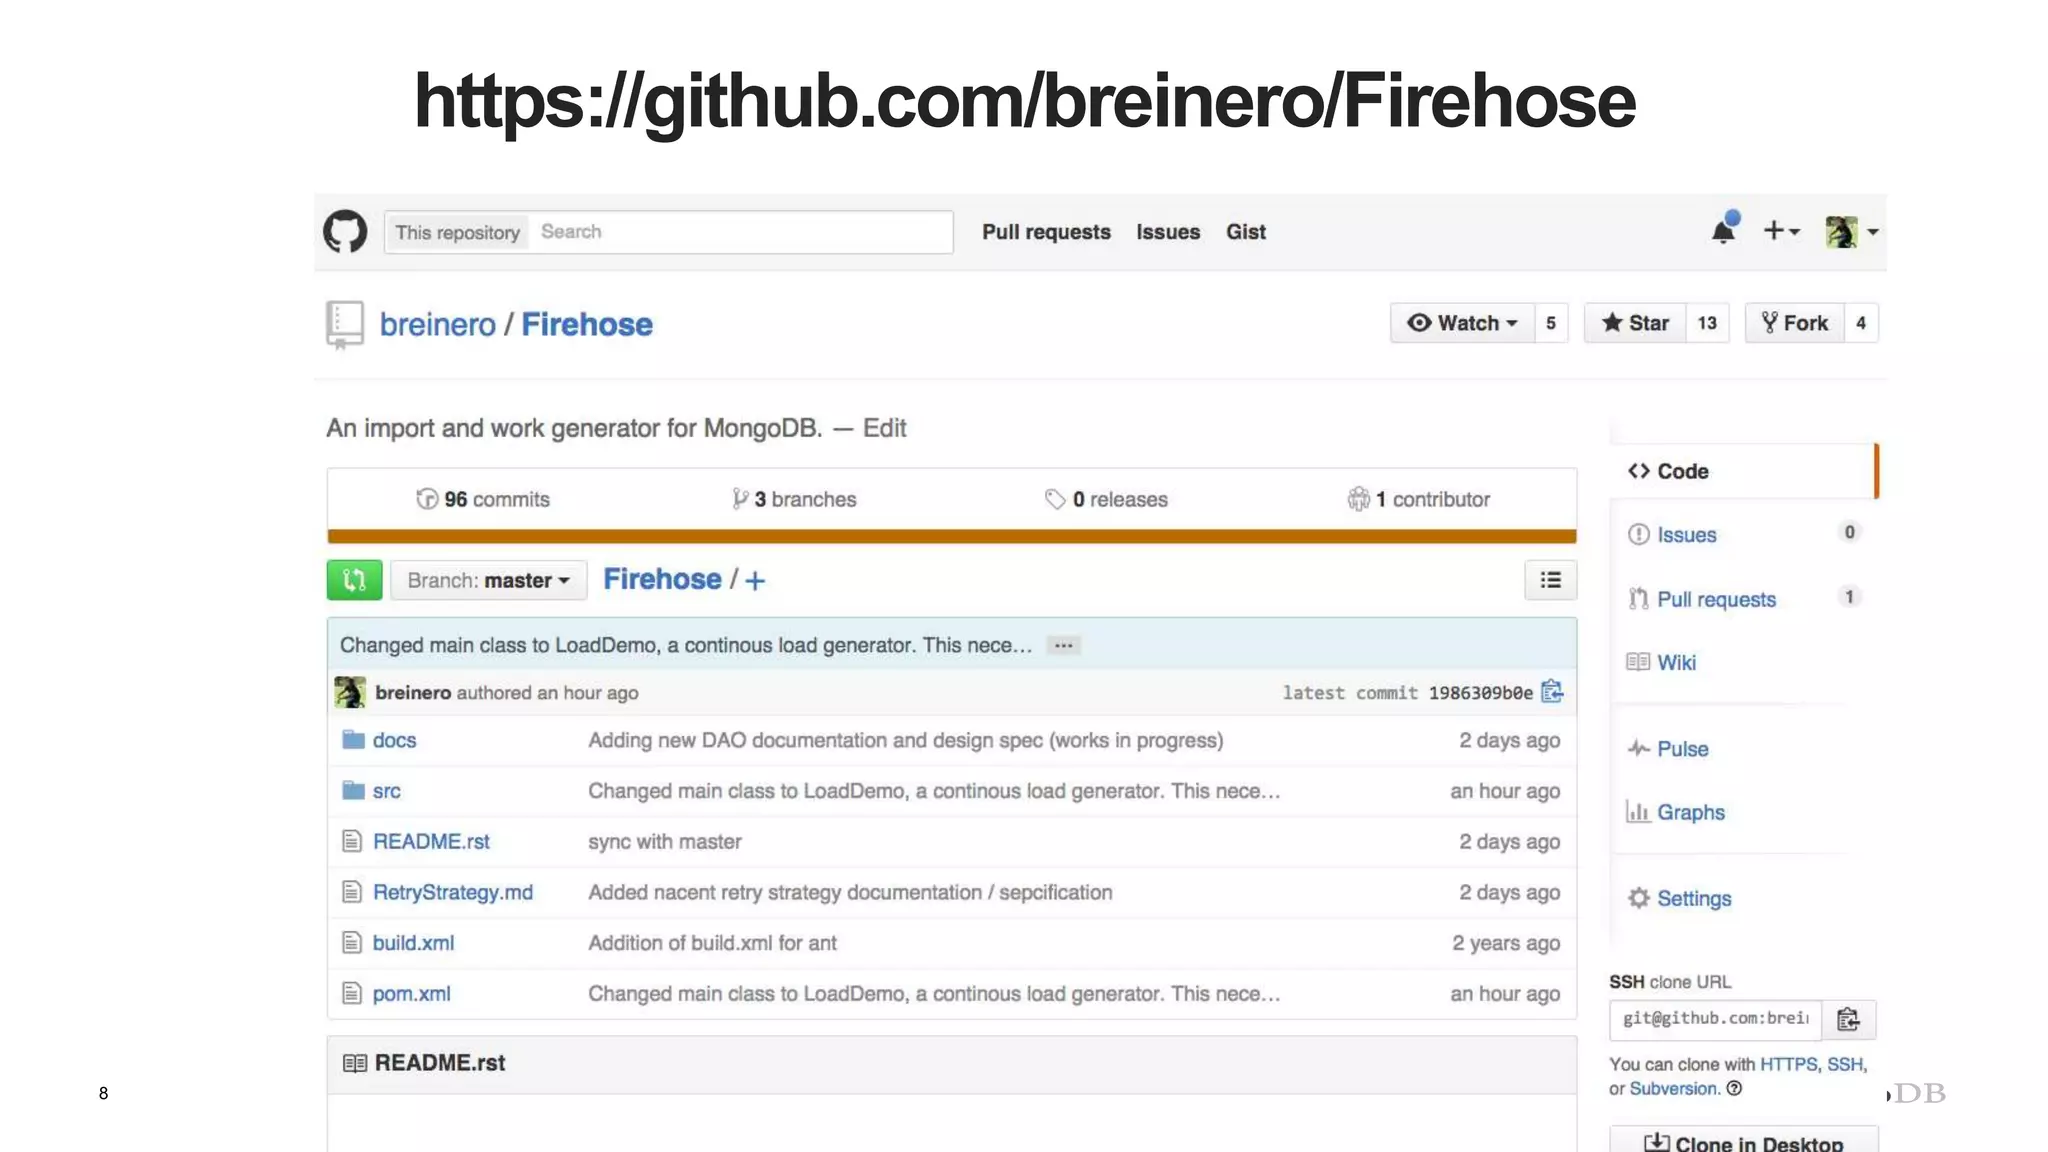This screenshot has height=1152, width=2048.
Task: View the 1 contributor
Action: (x=1418, y=499)
